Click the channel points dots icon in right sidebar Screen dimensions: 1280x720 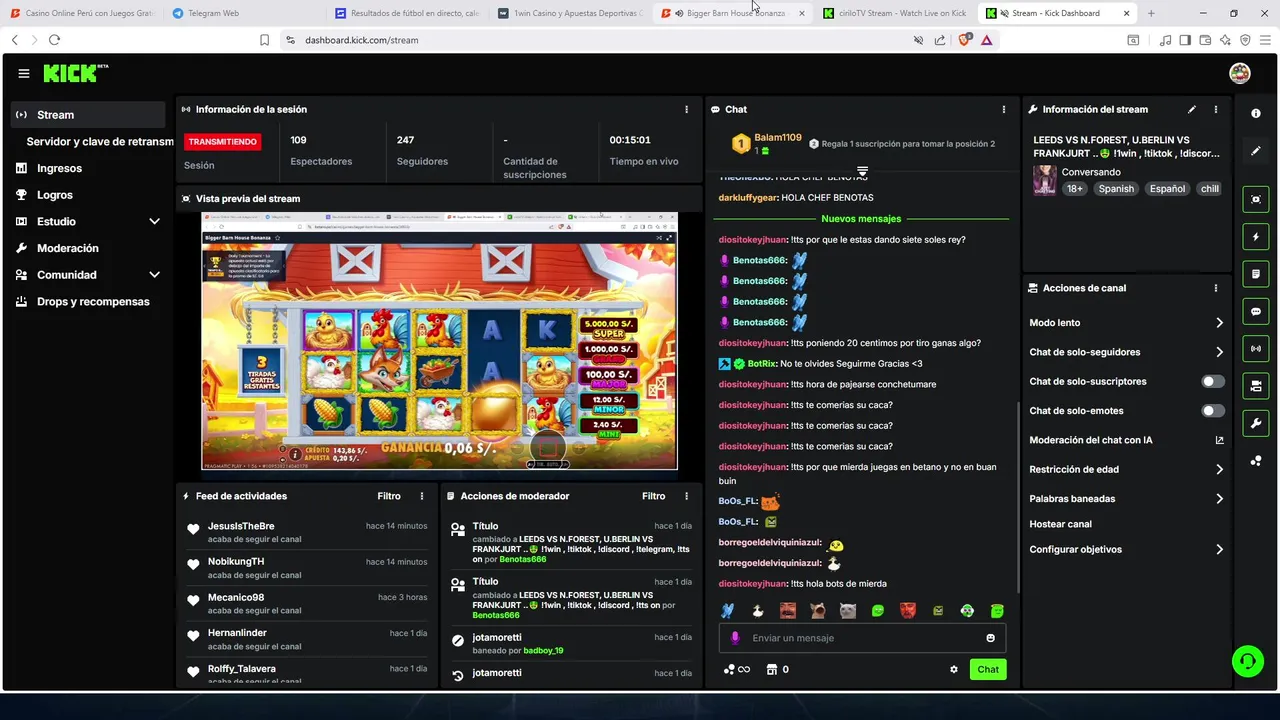[1256, 461]
